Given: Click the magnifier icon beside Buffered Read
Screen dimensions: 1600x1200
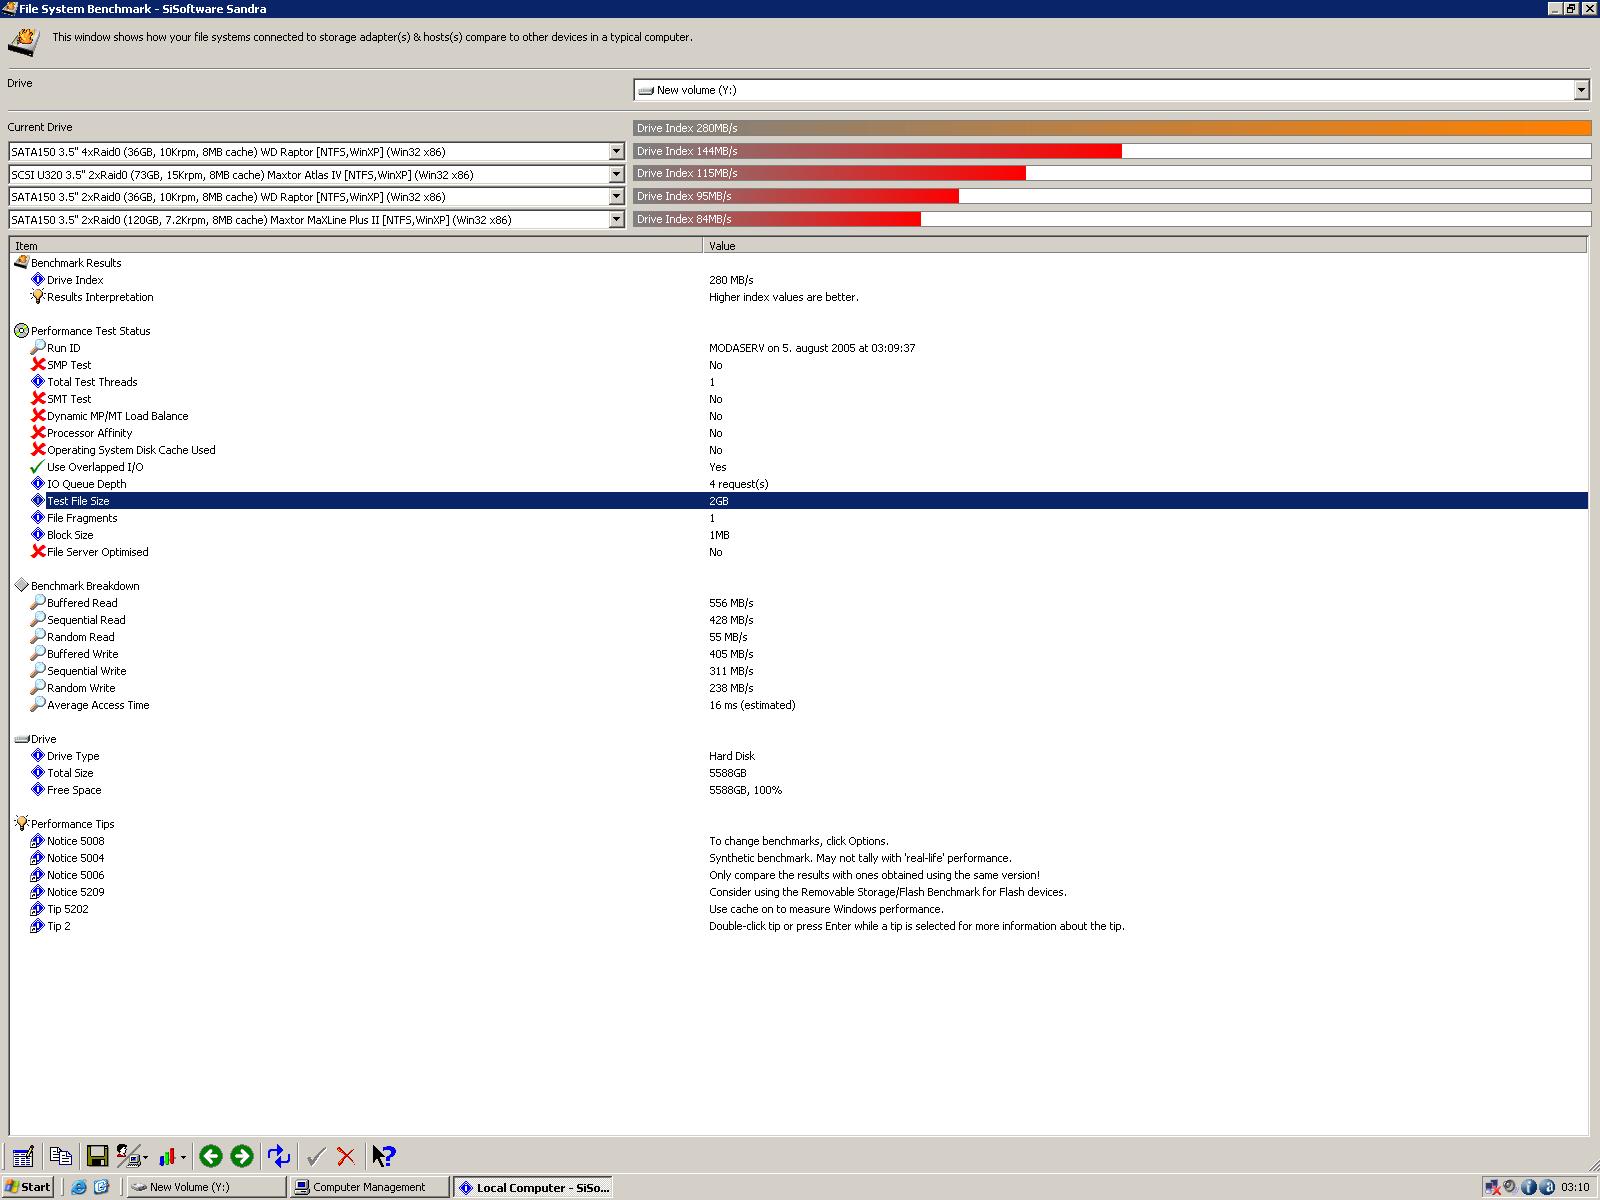Looking at the screenshot, I should pyautogui.click(x=38, y=603).
